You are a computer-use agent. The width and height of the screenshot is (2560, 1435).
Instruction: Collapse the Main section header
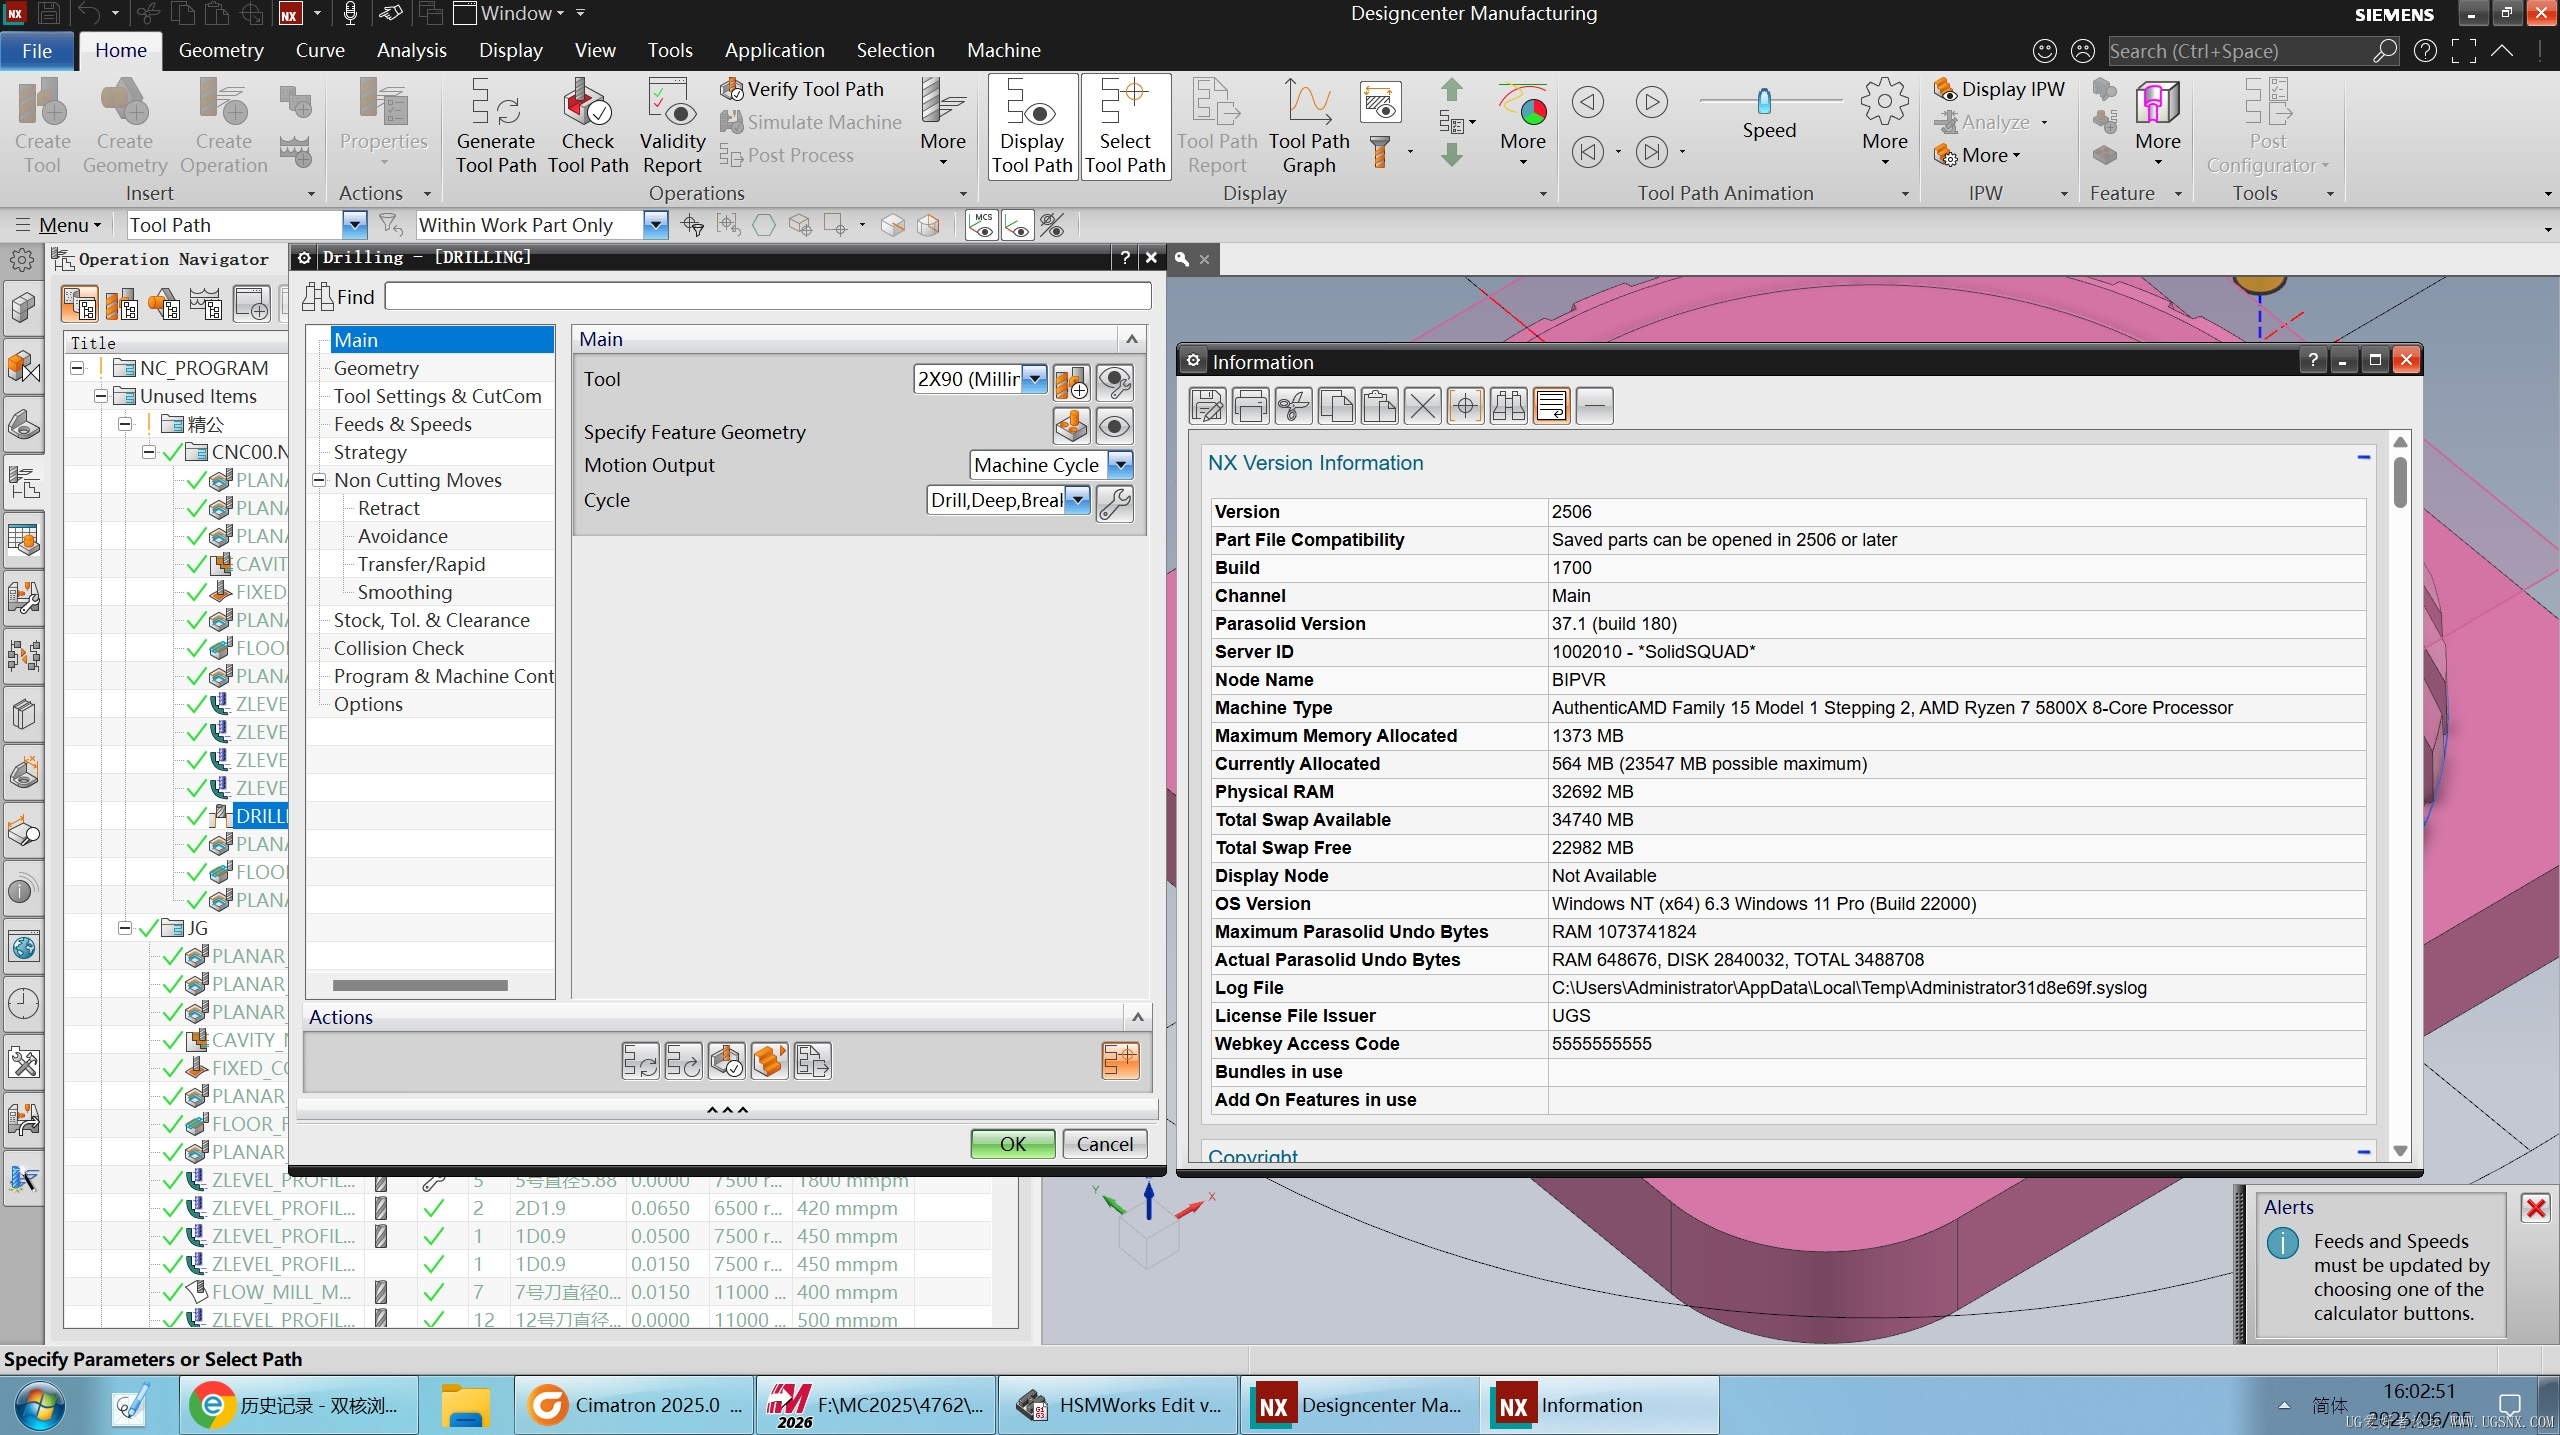coord(1132,340)
